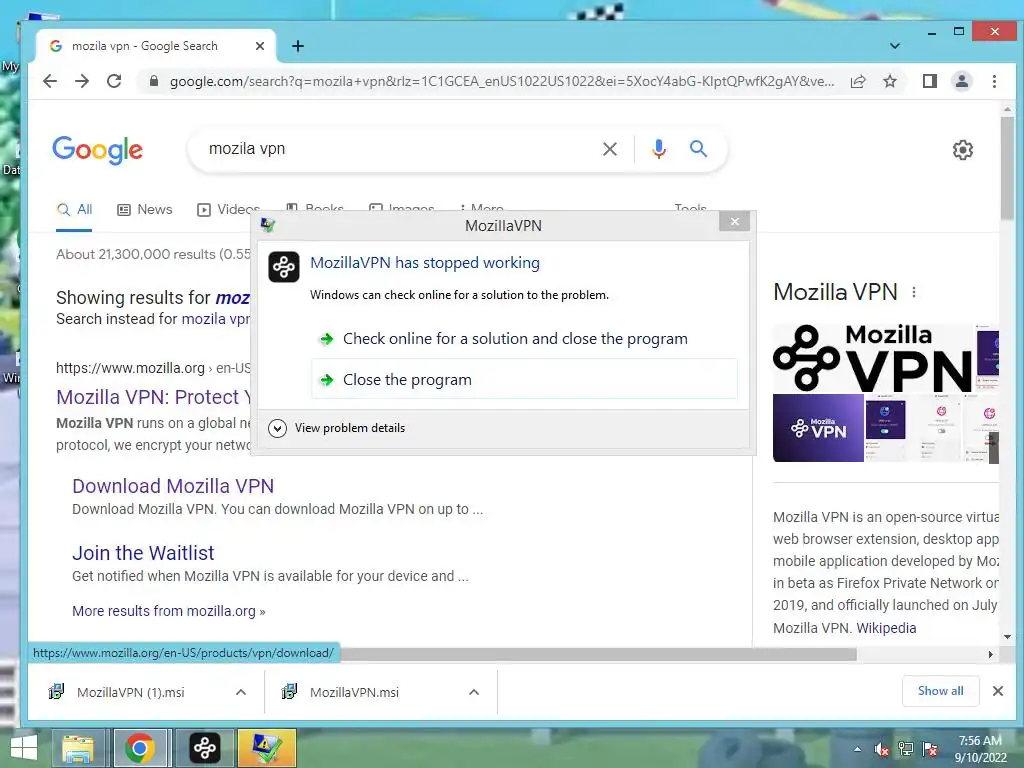Open Google quick settings gear
The height and width of the screenshot is (768, 1024).
coord(963,150)
